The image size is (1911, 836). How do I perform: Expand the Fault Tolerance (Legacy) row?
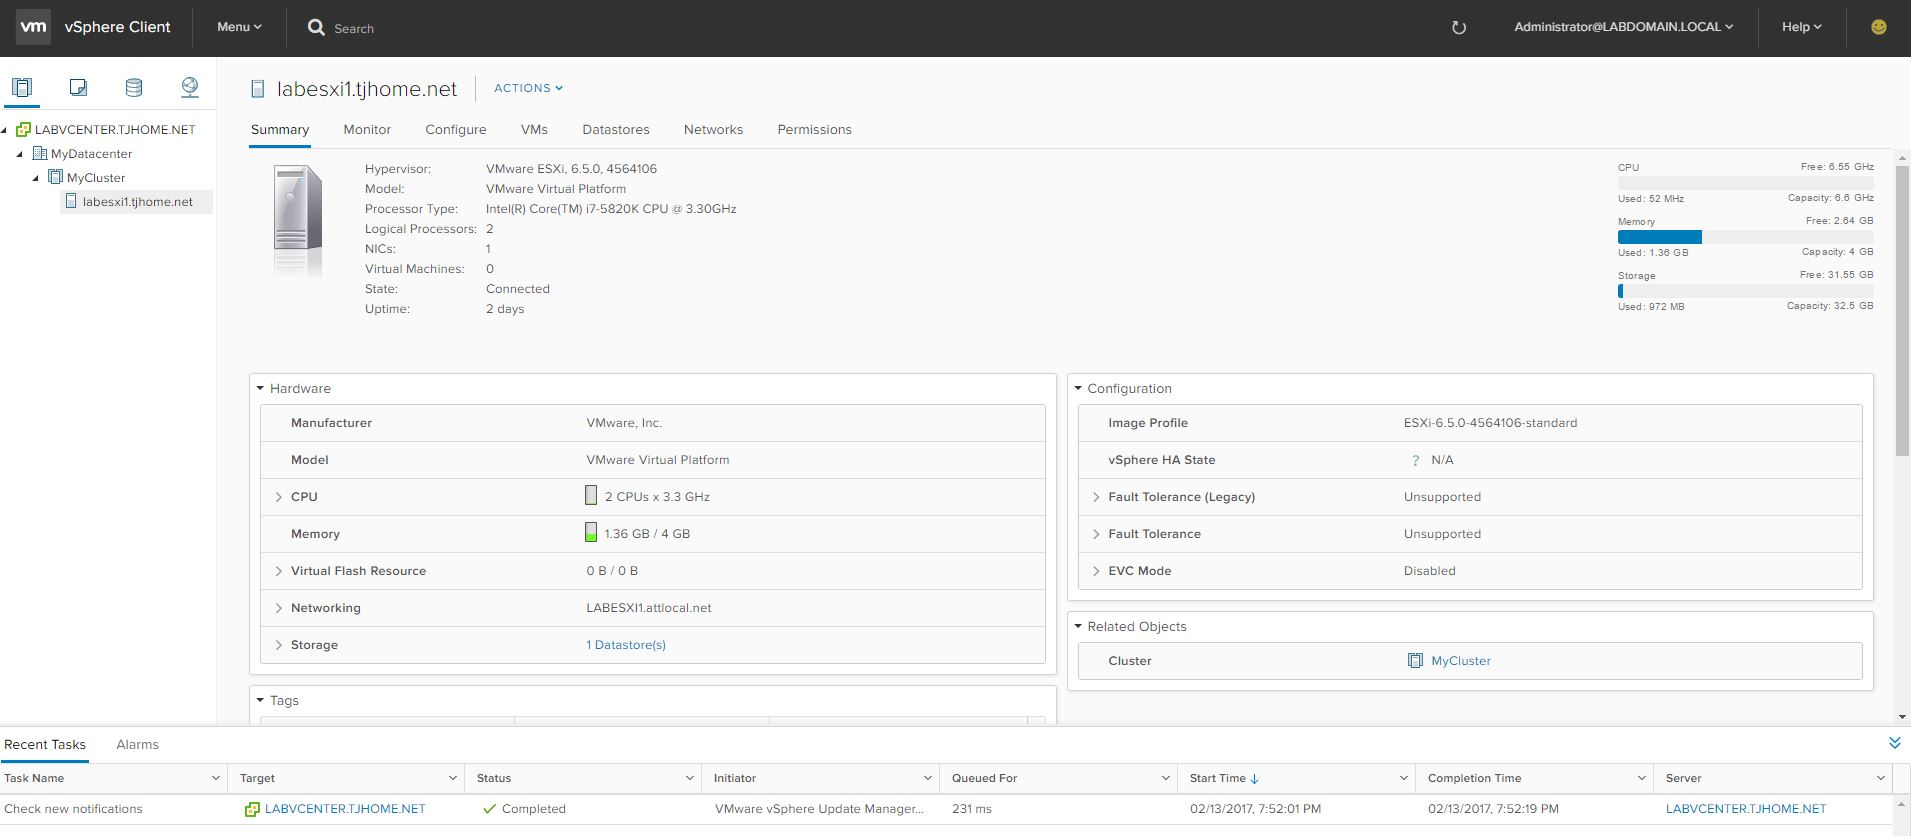pos(1096,497)
